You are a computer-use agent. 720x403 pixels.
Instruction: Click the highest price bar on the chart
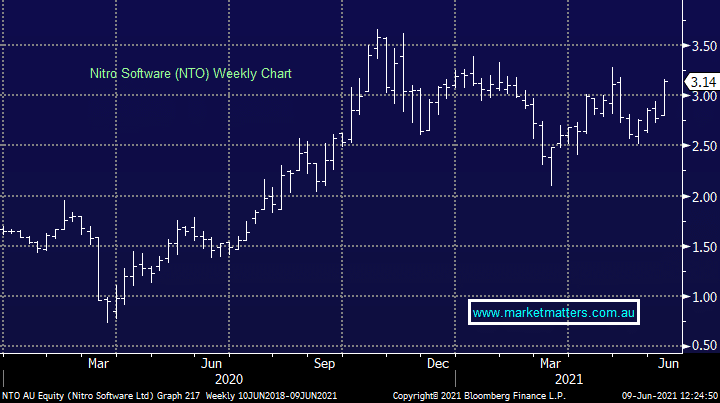[x=378, y=50]
